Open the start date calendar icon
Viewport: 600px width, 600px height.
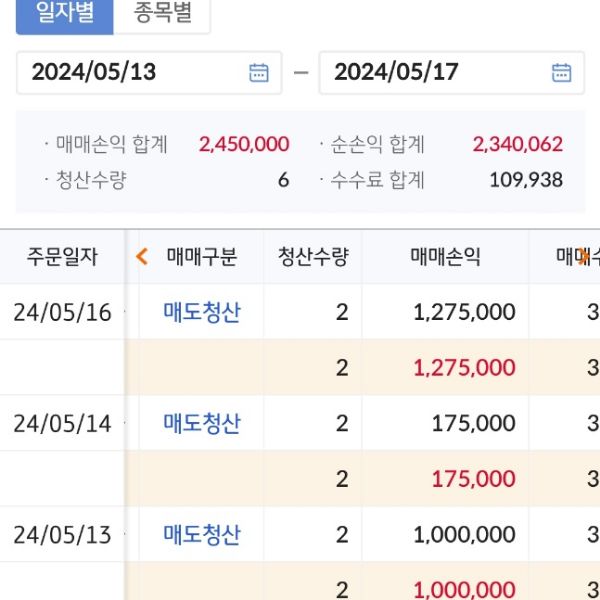[x=259, y=72]
